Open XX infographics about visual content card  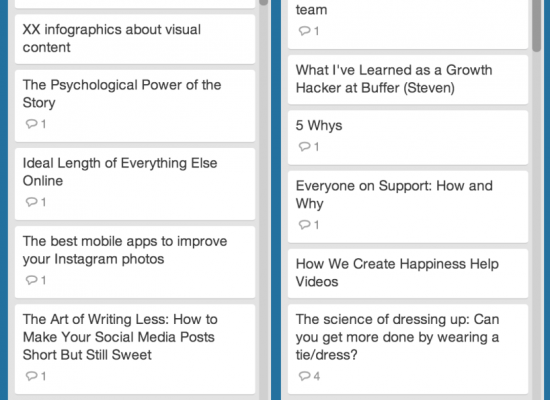135,39
